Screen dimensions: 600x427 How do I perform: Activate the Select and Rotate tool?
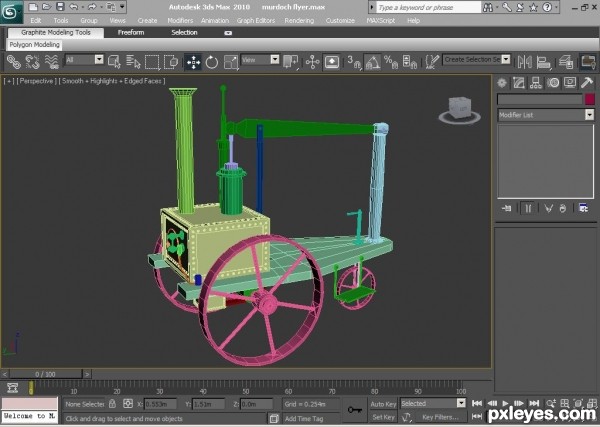(x=212, y=62)
